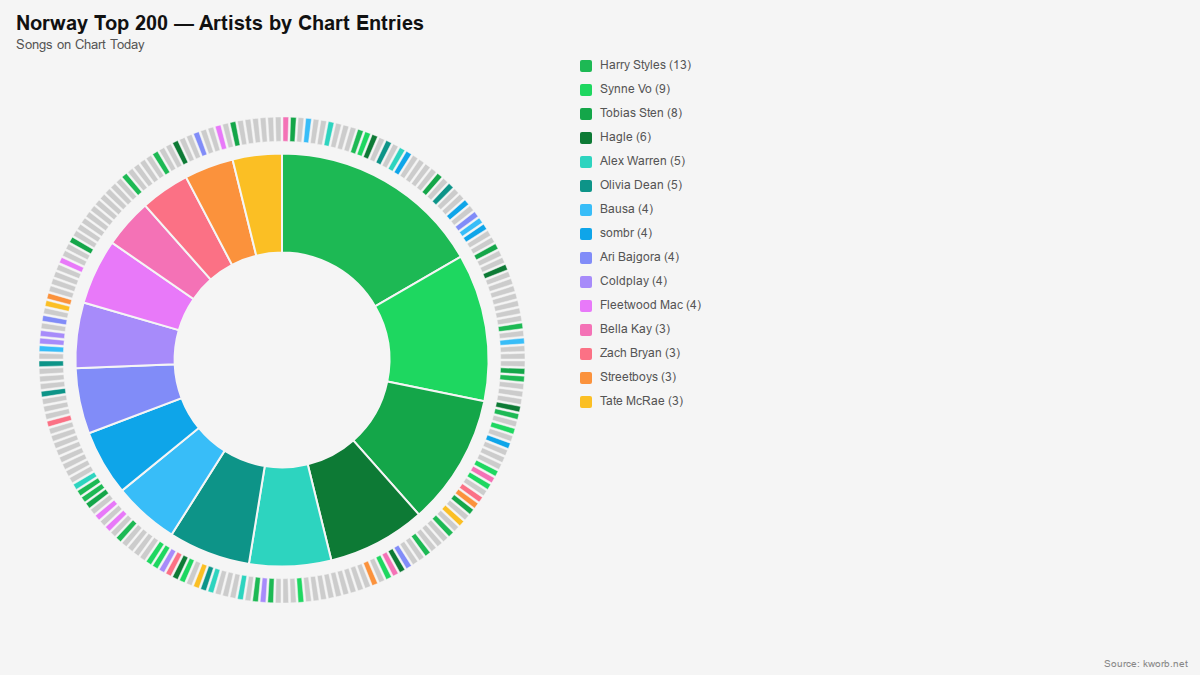Open the "Source: kworb.net" attribution
The width and height of the screenshot is (1200, 675).
[1145, 664]
